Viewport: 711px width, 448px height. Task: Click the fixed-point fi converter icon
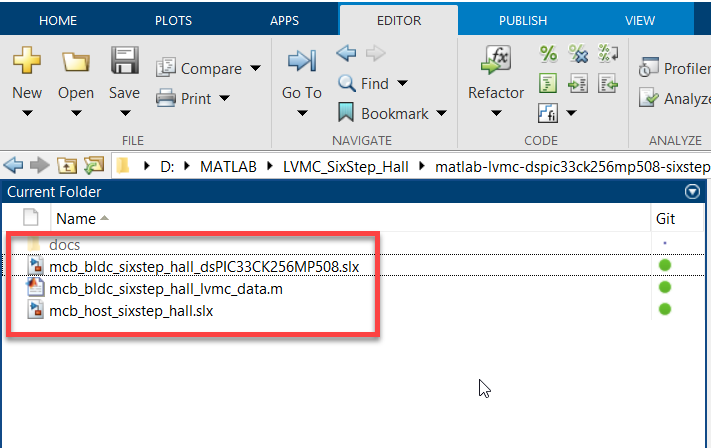(548, 113)
